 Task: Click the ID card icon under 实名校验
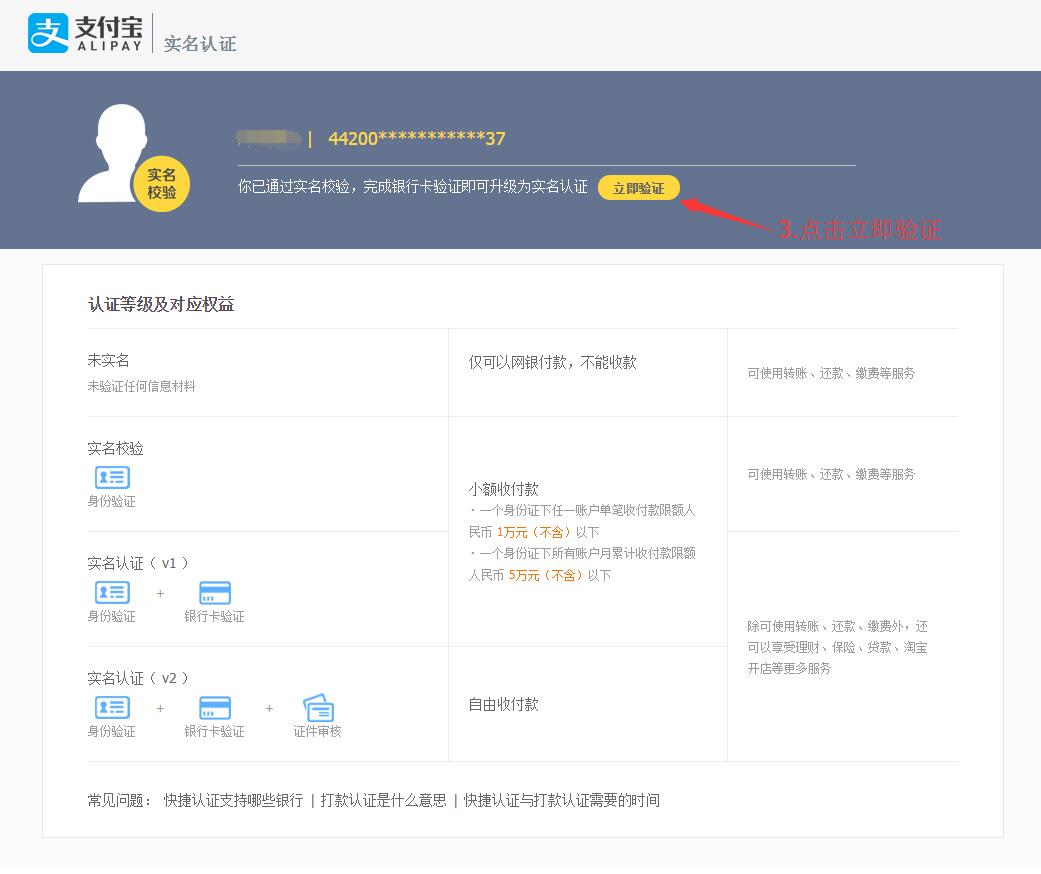(112, 477)
